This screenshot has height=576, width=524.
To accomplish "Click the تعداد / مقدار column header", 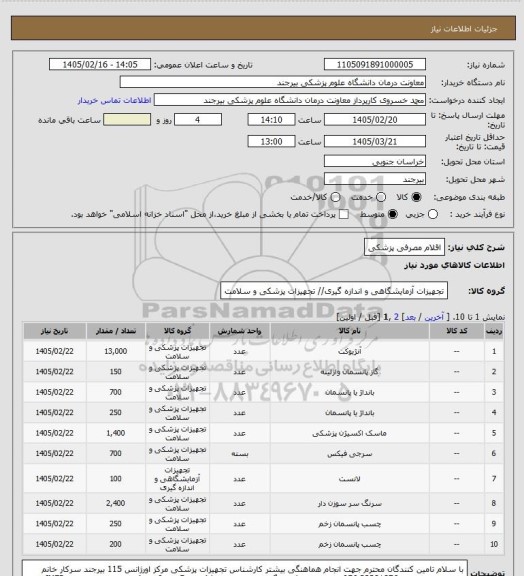I will tap(116, 331).
